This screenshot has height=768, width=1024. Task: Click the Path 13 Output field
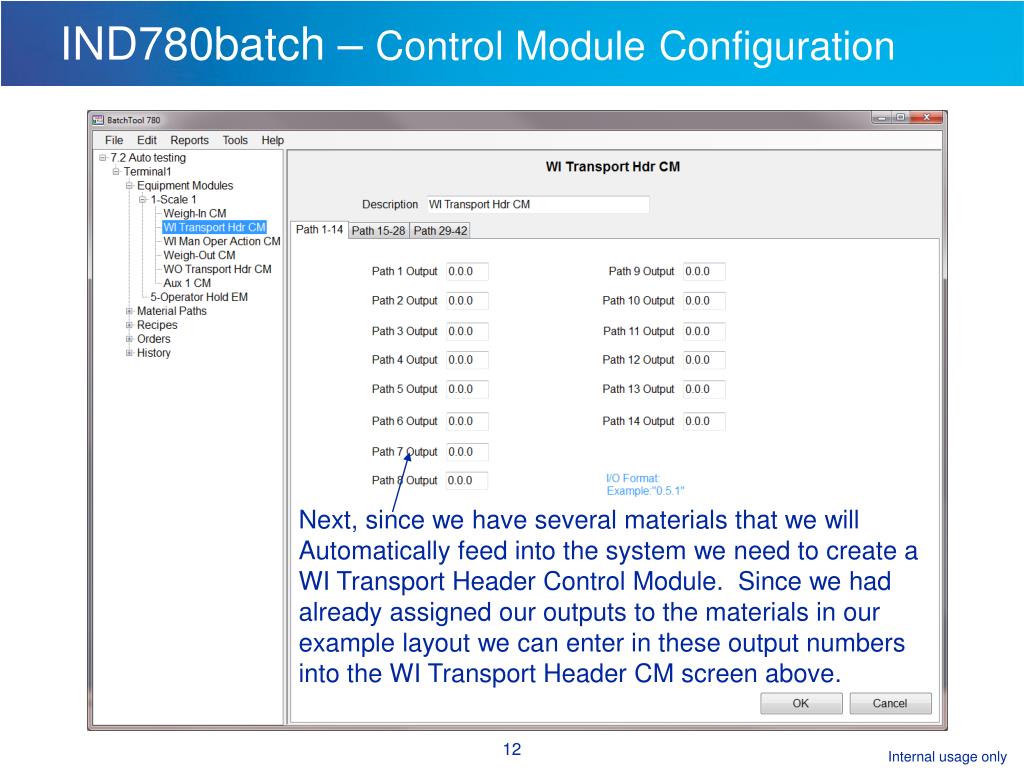click(704, 389)
